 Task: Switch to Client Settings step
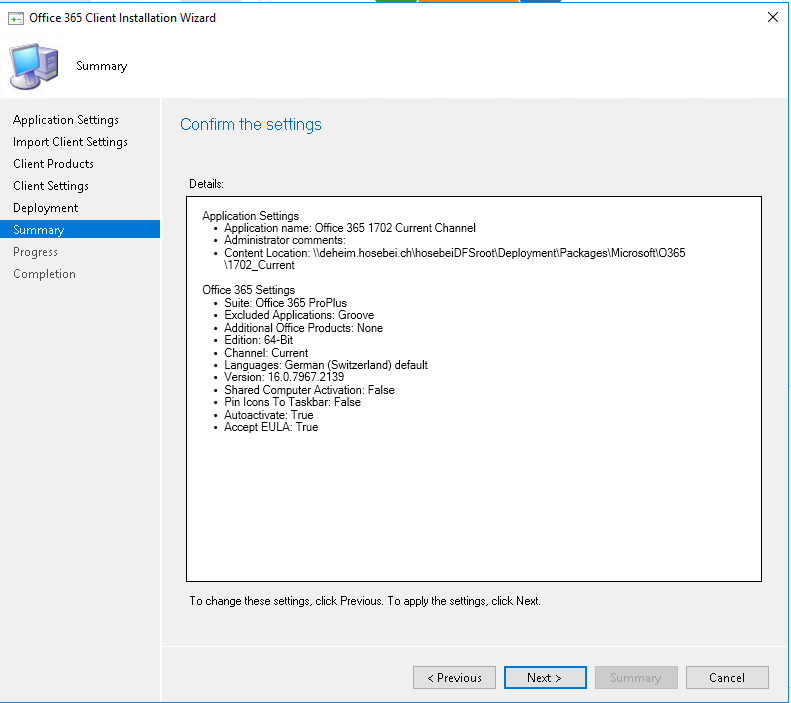click(x=51, y=186)
